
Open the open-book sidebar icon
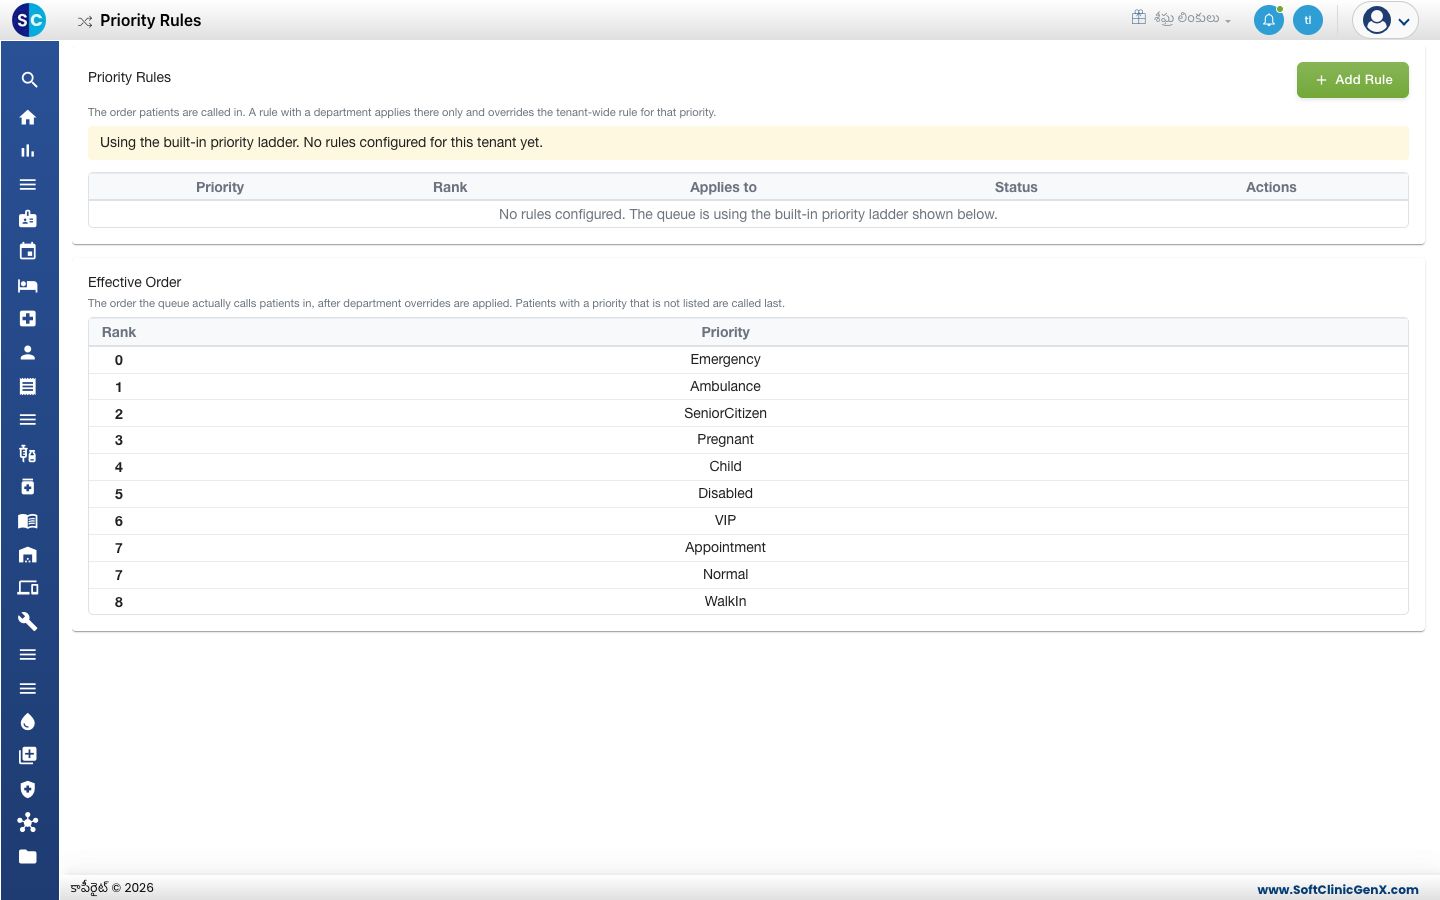tap(28, 521)
